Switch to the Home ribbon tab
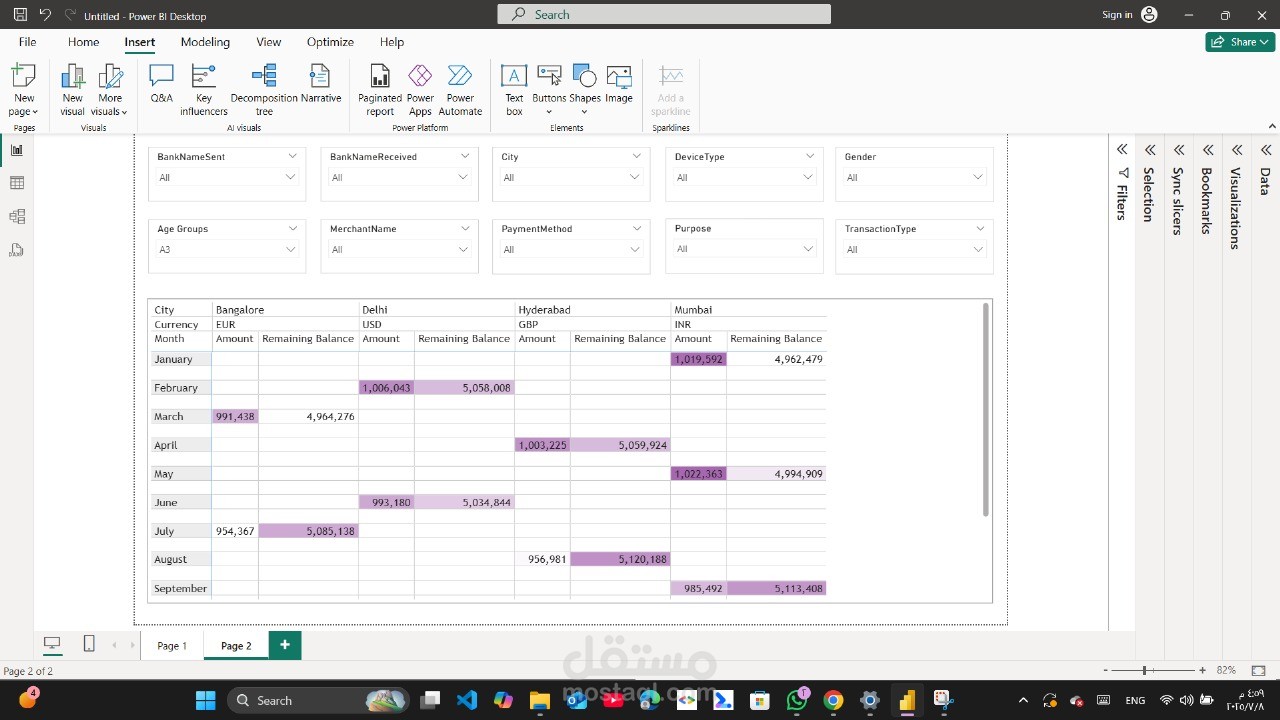 [x=84, y=42]
